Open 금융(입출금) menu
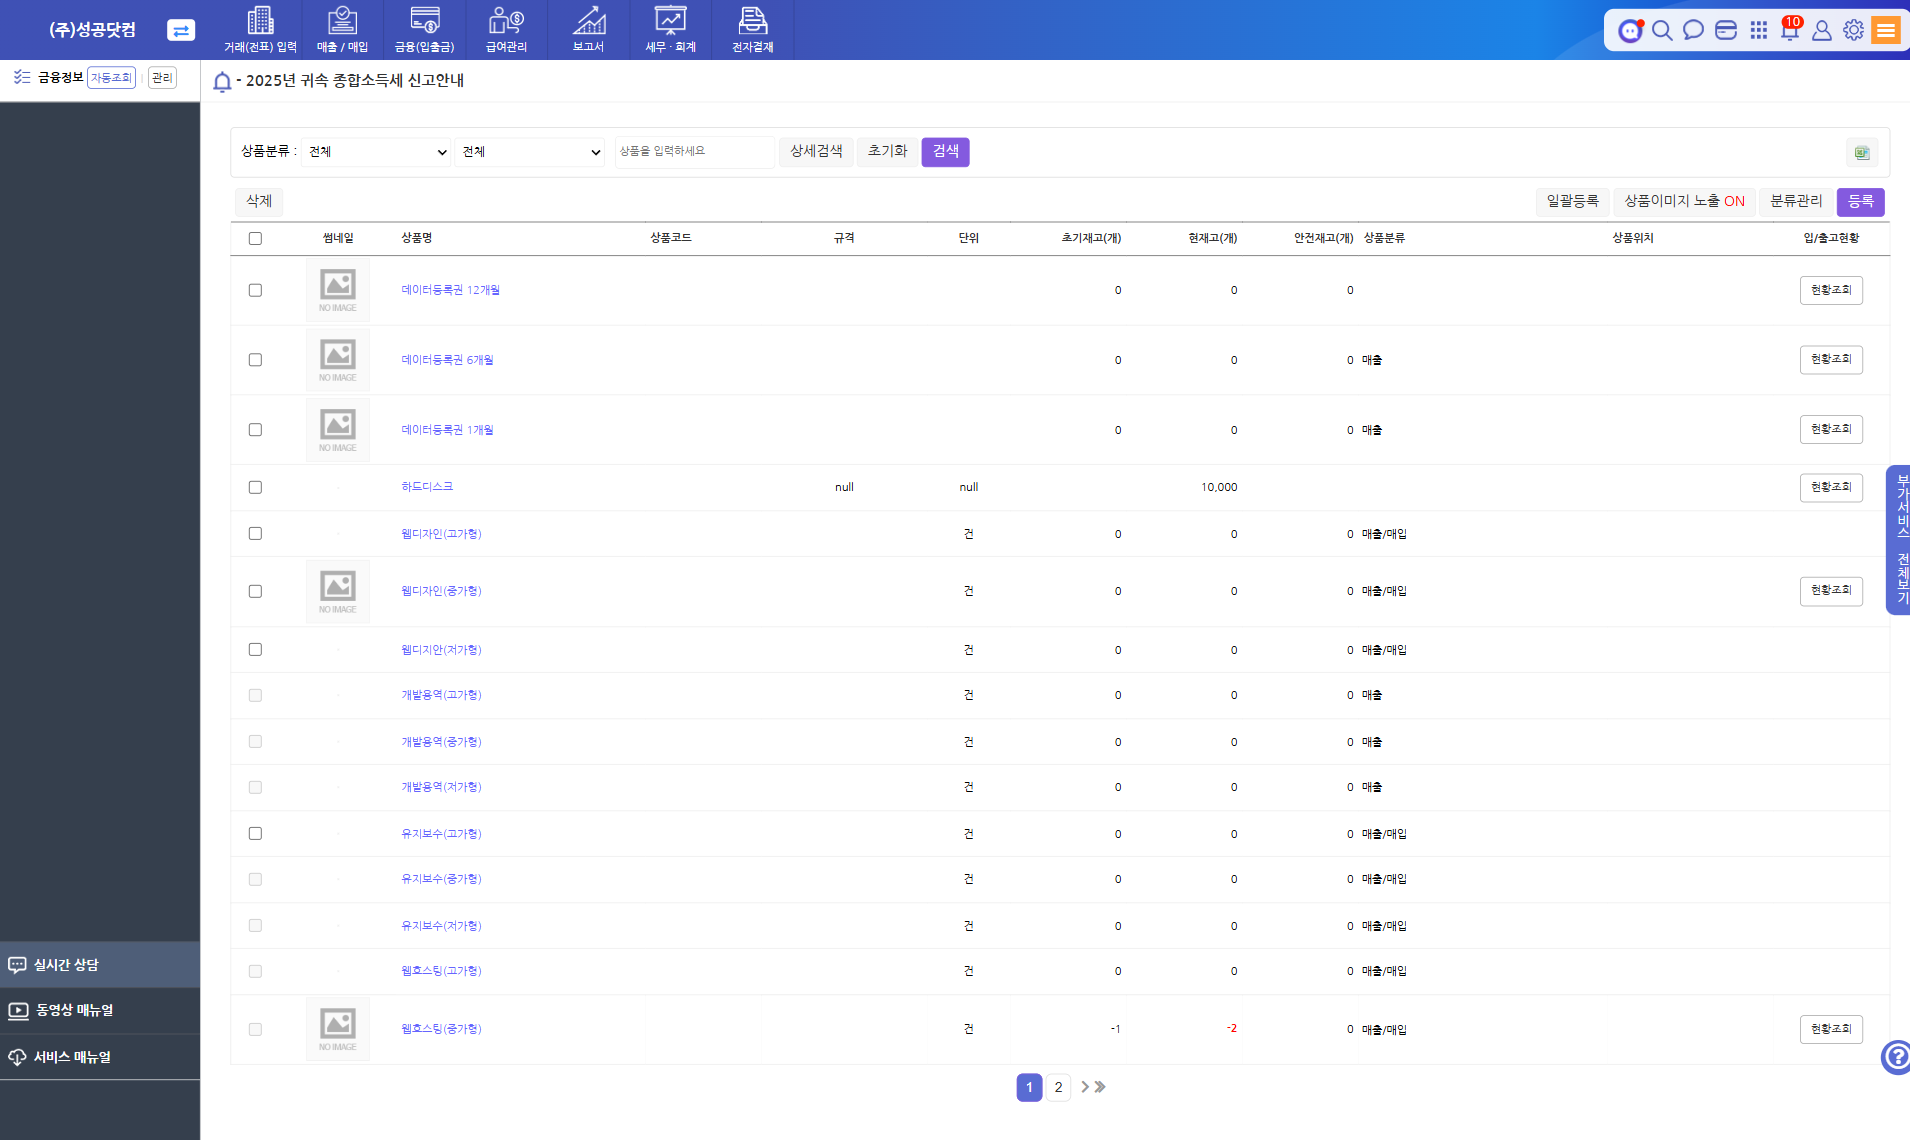 [425, 30]
